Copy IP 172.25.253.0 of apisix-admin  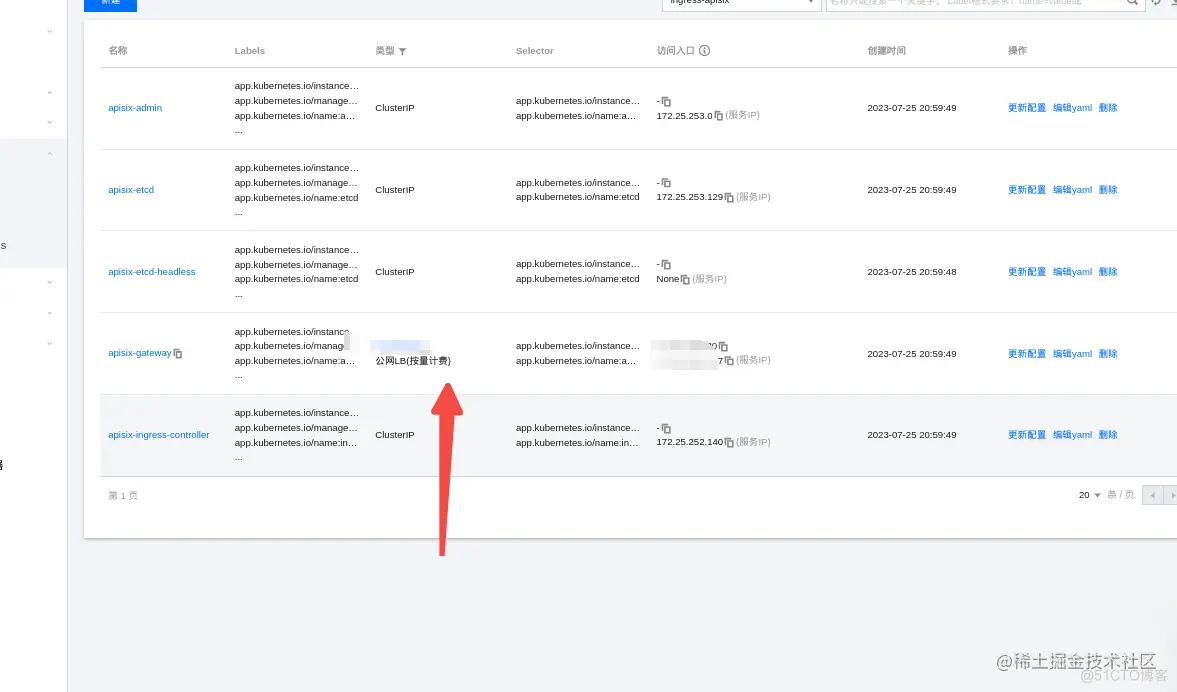point(718,116)
